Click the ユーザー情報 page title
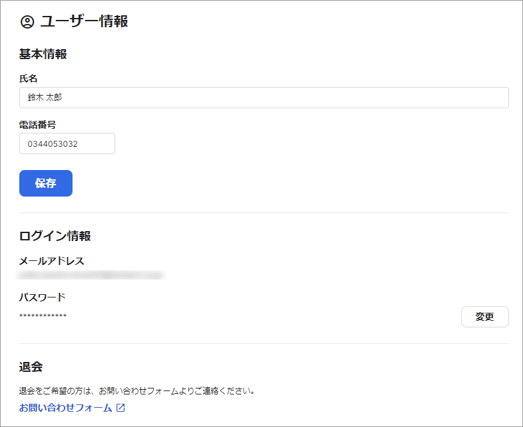Screen dimensions: 523x427 coord(84,22)
